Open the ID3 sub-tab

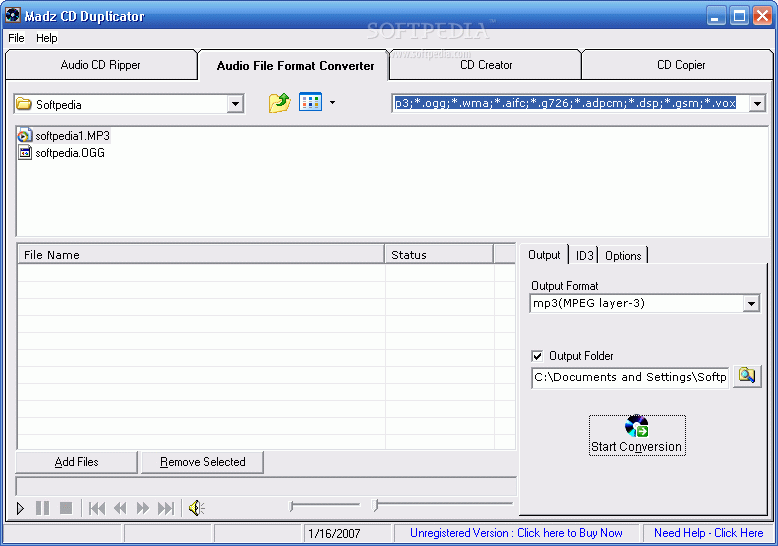(584, 256)
